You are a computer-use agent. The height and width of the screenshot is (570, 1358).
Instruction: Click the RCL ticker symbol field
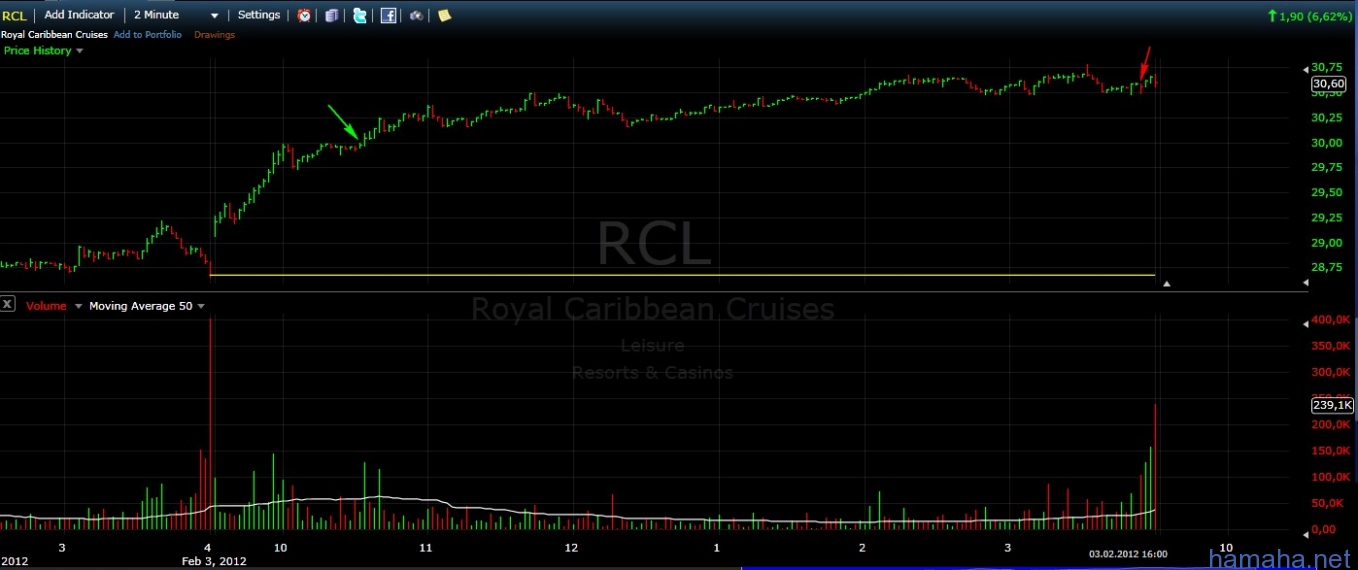(x=15, y=16)
